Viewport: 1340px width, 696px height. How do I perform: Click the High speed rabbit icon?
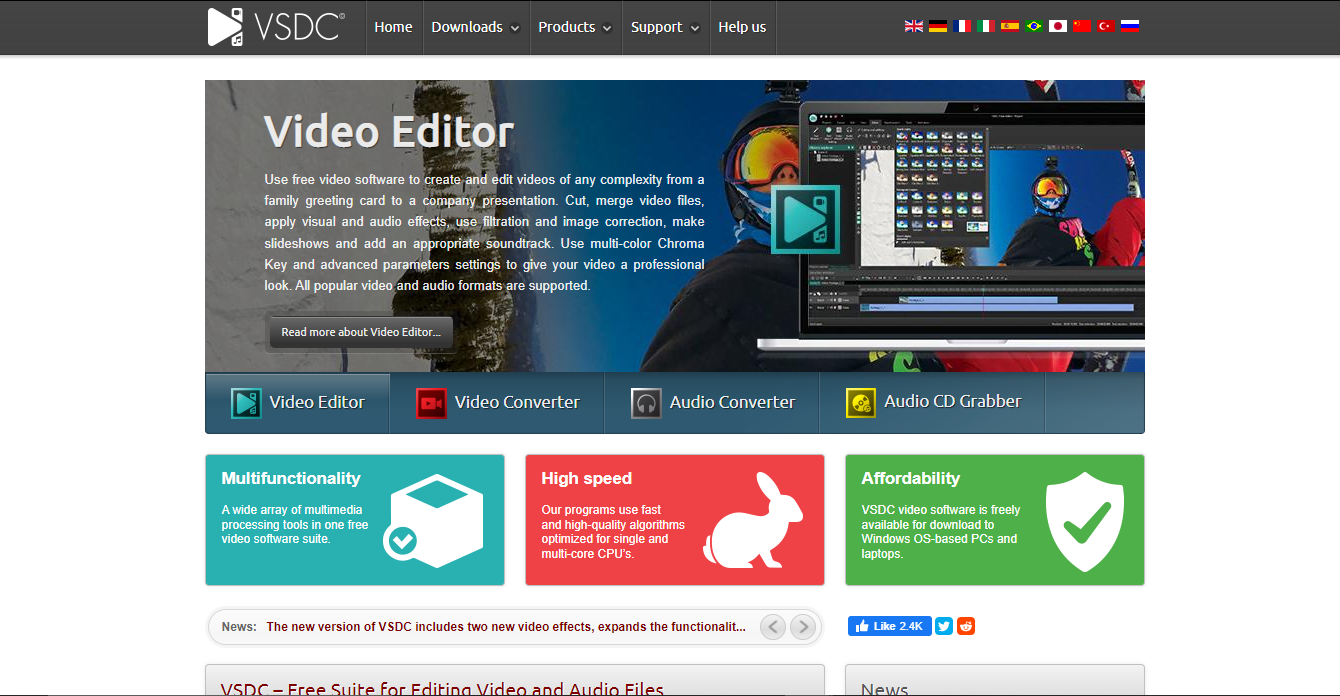(753, 520)
